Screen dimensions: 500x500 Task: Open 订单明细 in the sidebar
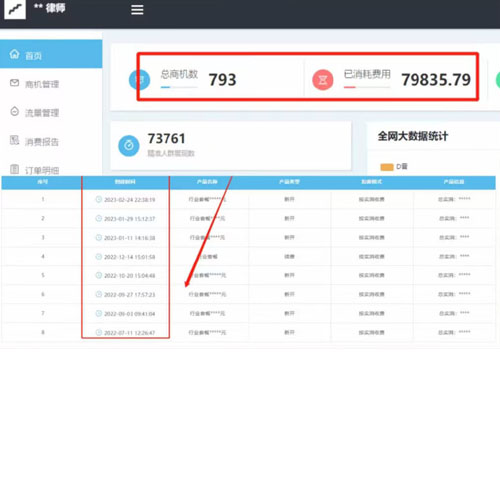tap(51, 170)
